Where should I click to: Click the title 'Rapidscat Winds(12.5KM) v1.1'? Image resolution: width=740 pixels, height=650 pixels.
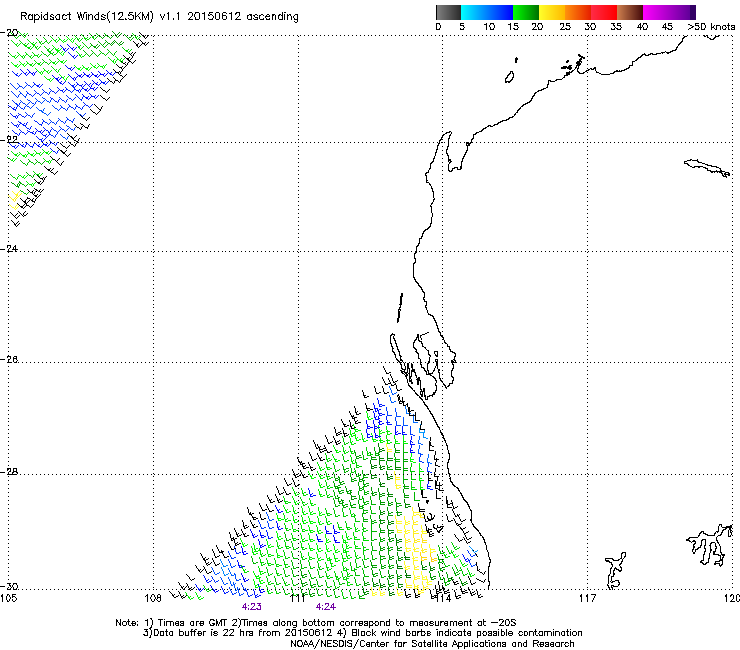101,17
